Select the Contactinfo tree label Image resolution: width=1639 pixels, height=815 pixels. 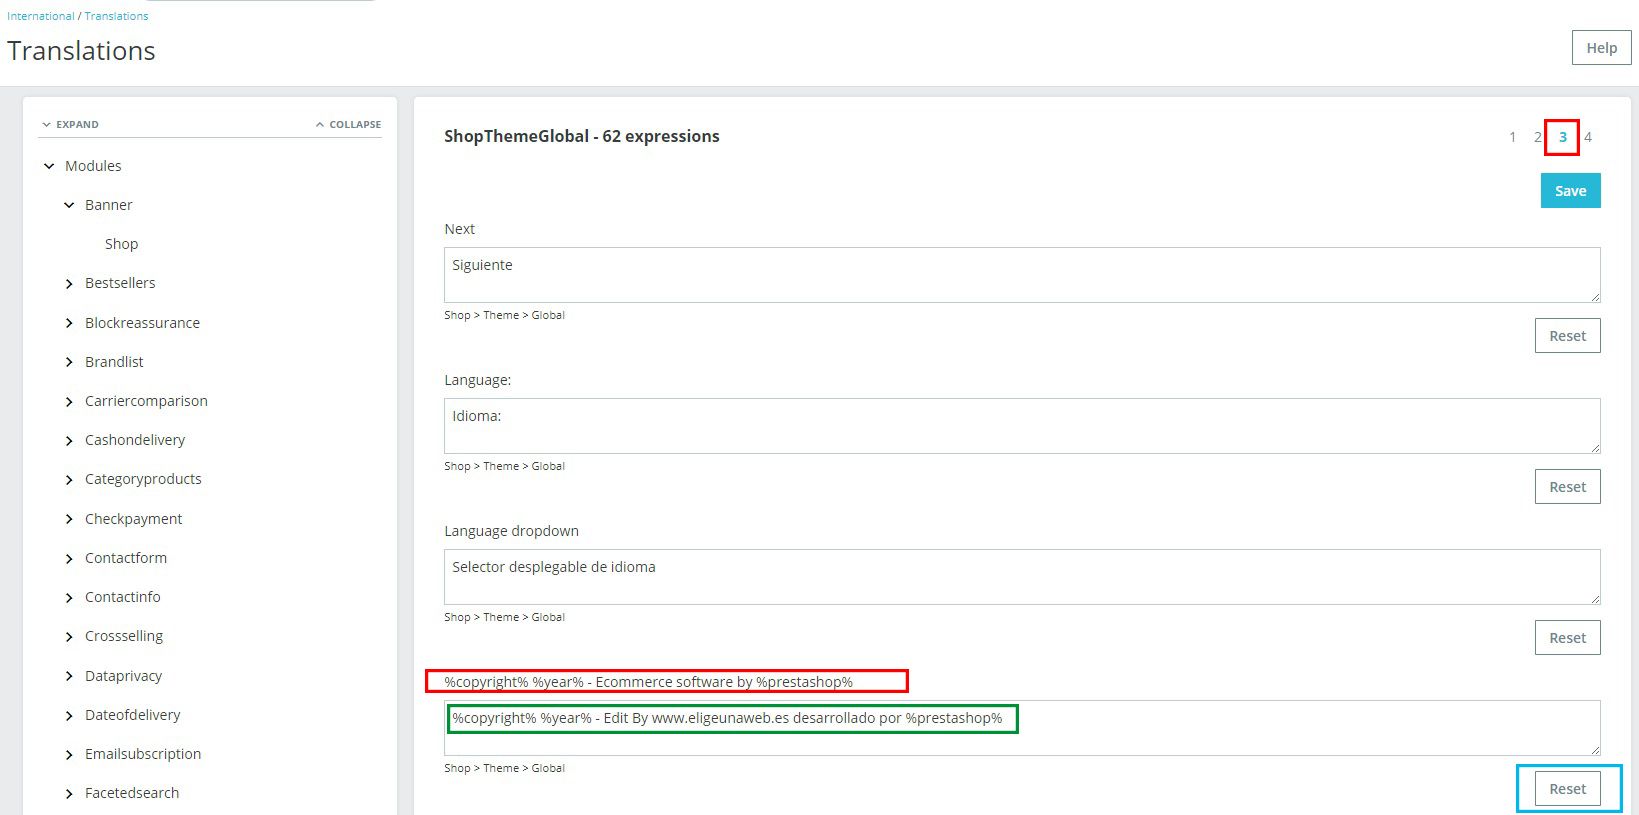pos(123,597)
